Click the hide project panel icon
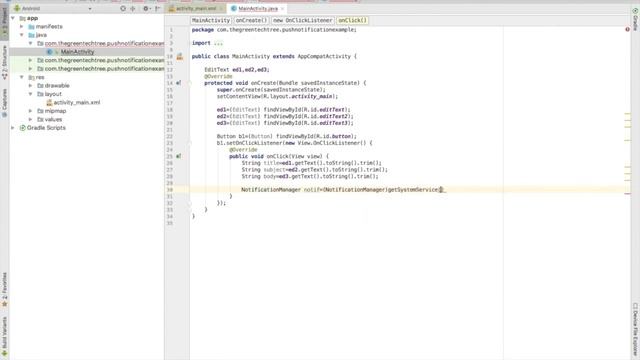This screenshot has width=640, height=360. point(158,8)
